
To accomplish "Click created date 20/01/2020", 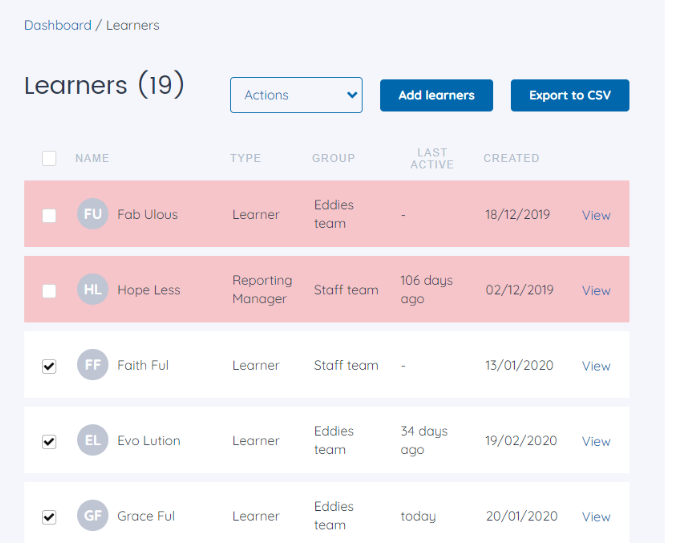I will 522,516.
